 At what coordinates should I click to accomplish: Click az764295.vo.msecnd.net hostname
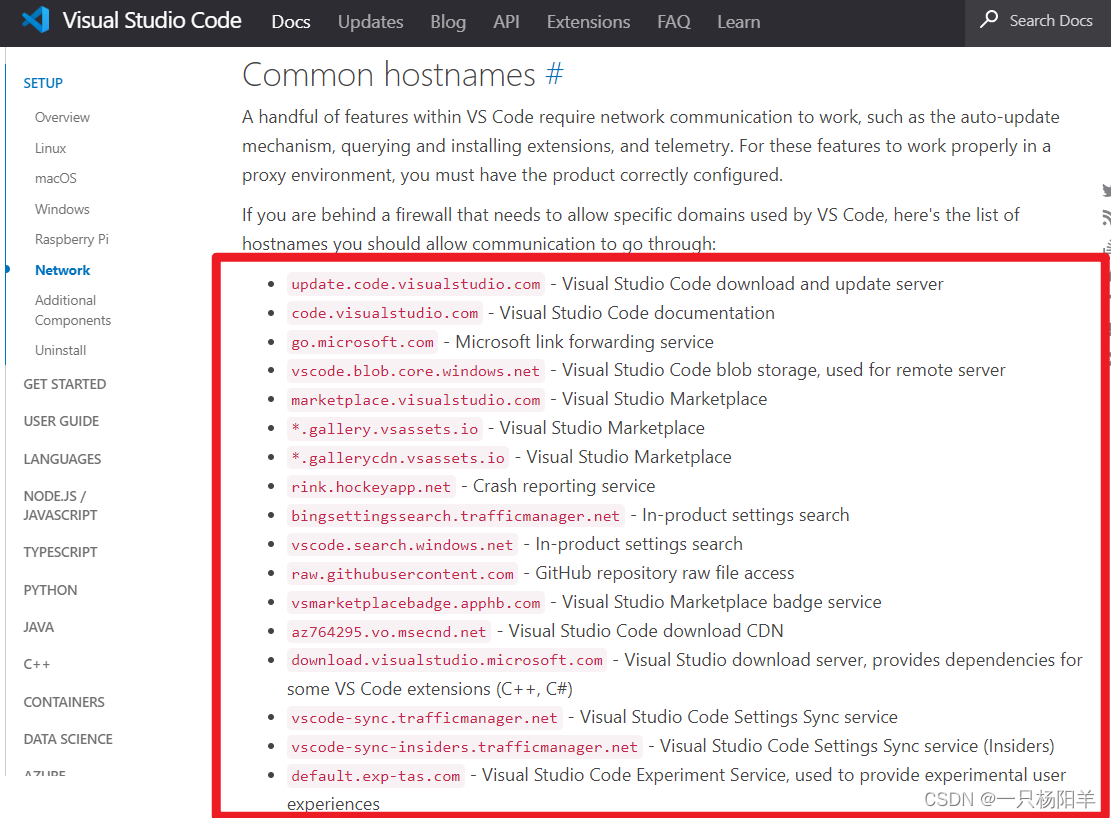(x=389, y=632)
